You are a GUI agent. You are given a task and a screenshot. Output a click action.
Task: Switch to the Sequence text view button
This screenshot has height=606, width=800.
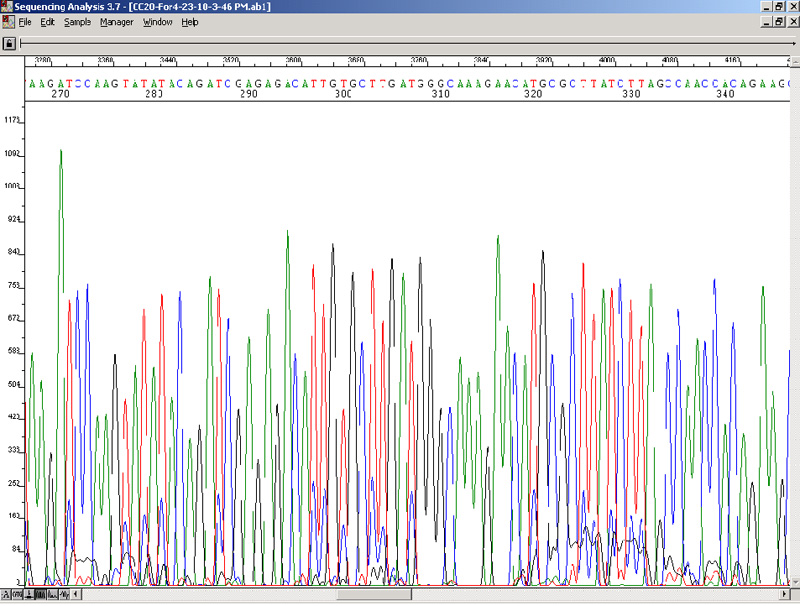(x=17, y=594)
